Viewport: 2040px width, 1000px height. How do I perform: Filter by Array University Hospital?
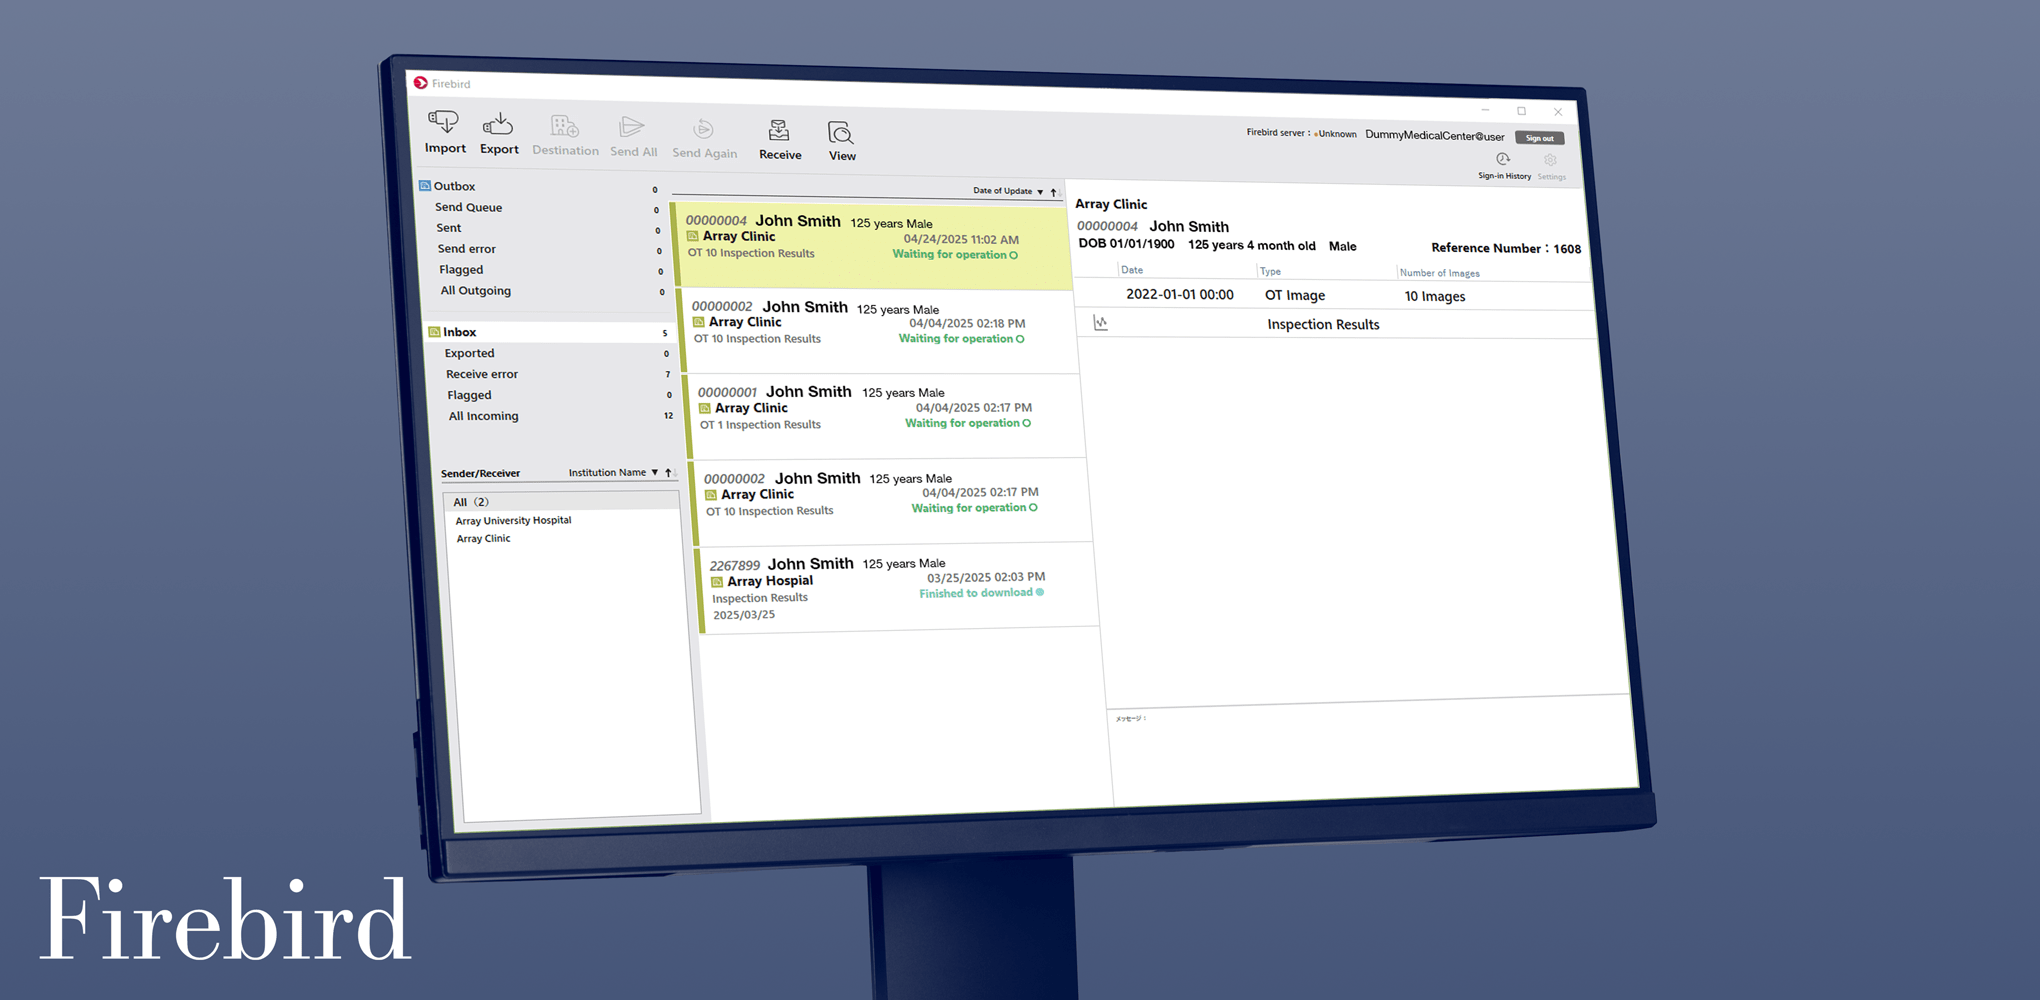(x=513, y=520)
